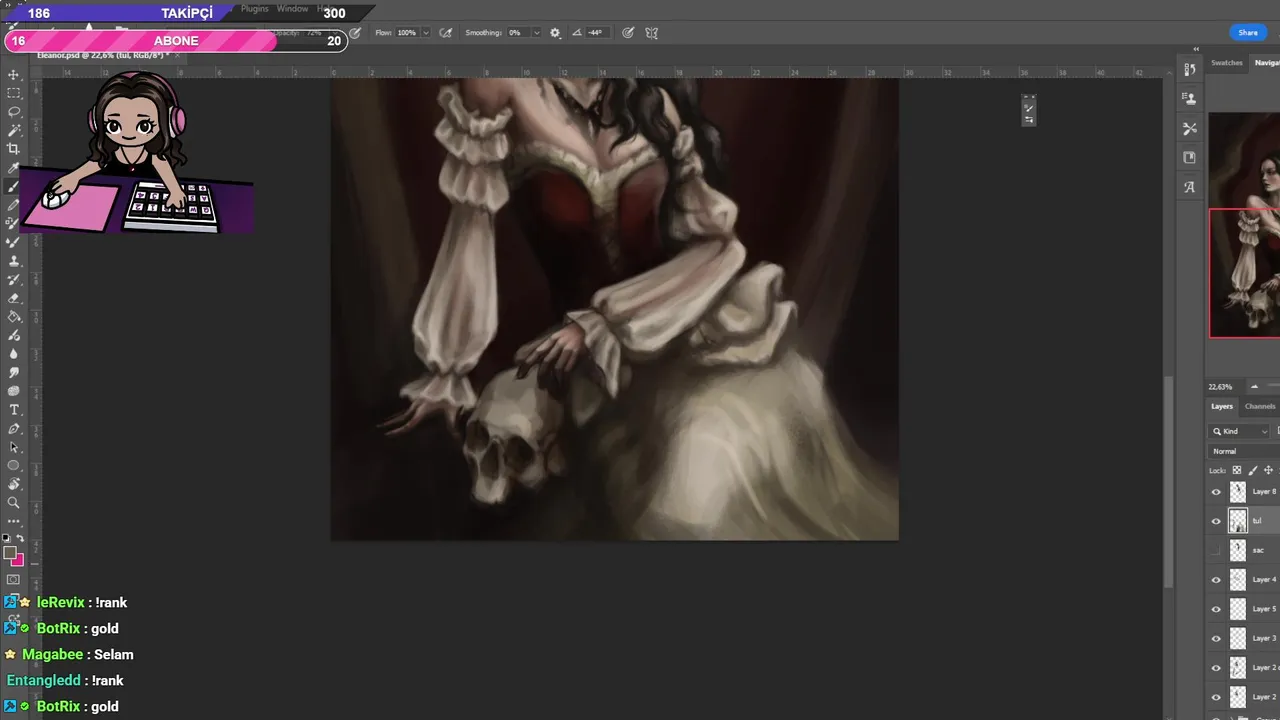Image resolution: width=1280 pixels, height=720 pixels.
Task: Click the canvas vertical scrollbar
Action: pyautogui.click(x=1168, y=482)
